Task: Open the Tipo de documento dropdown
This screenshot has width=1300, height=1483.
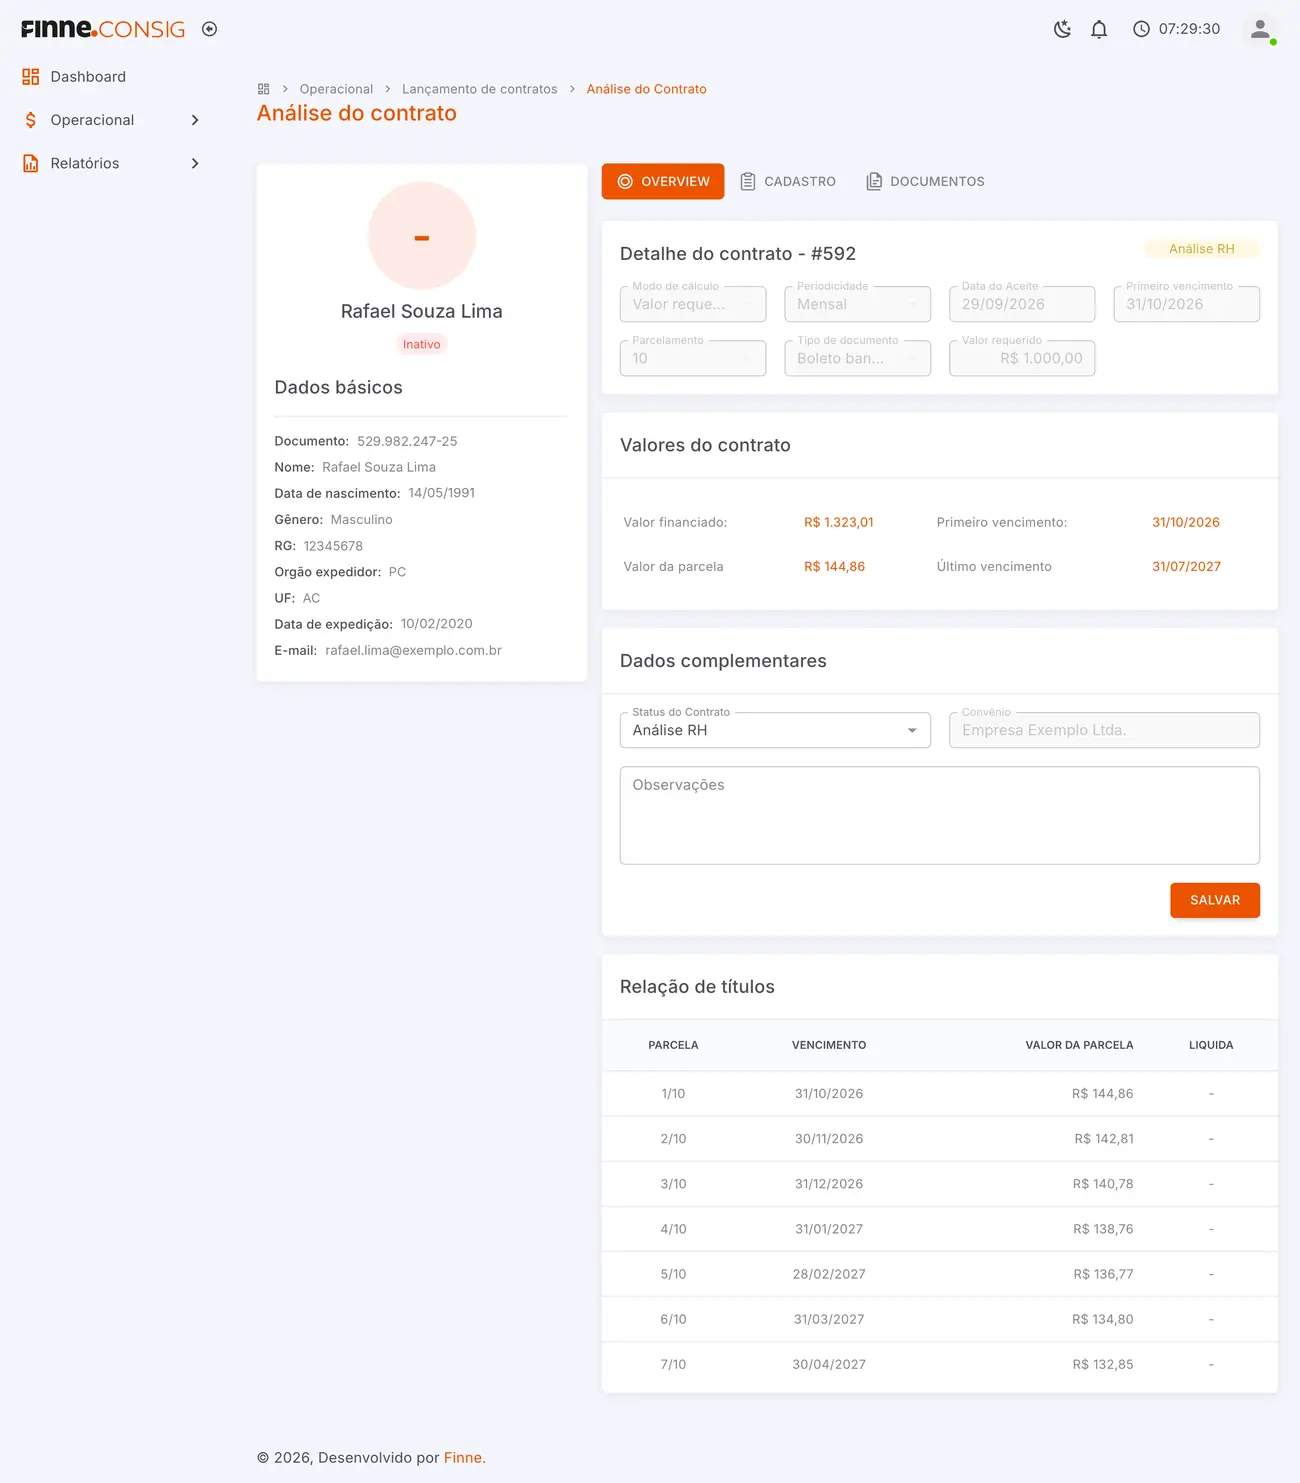Action: click(x=857, y=358)
